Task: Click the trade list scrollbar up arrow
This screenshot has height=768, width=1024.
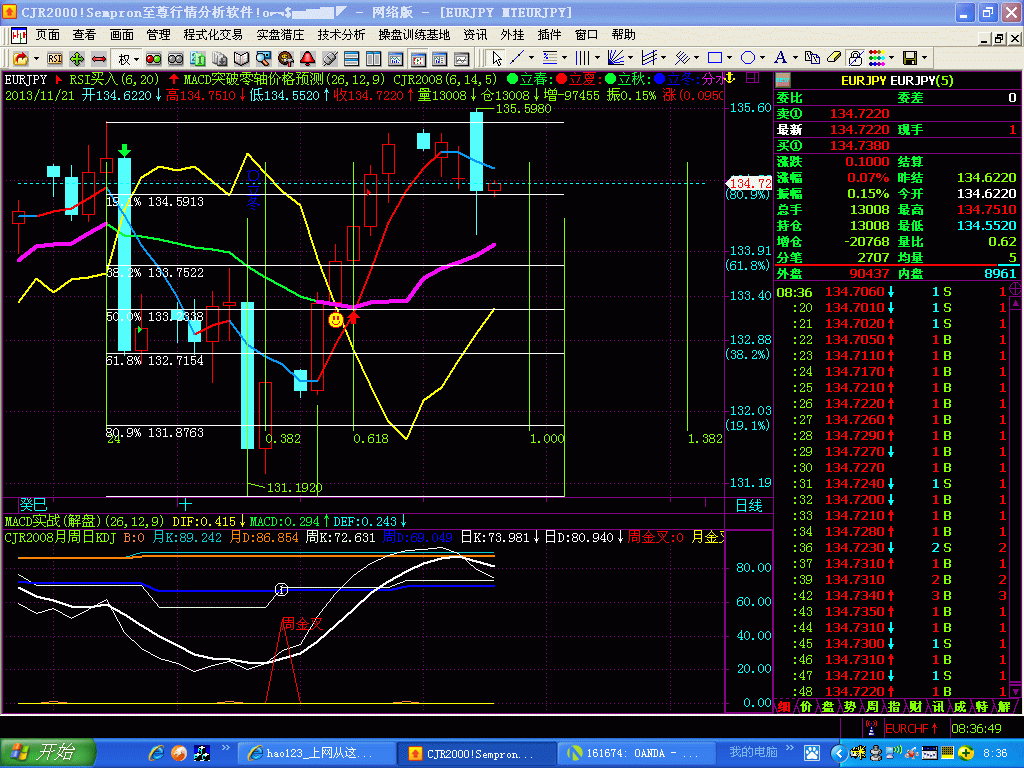Action: (x=1016, y=304)
